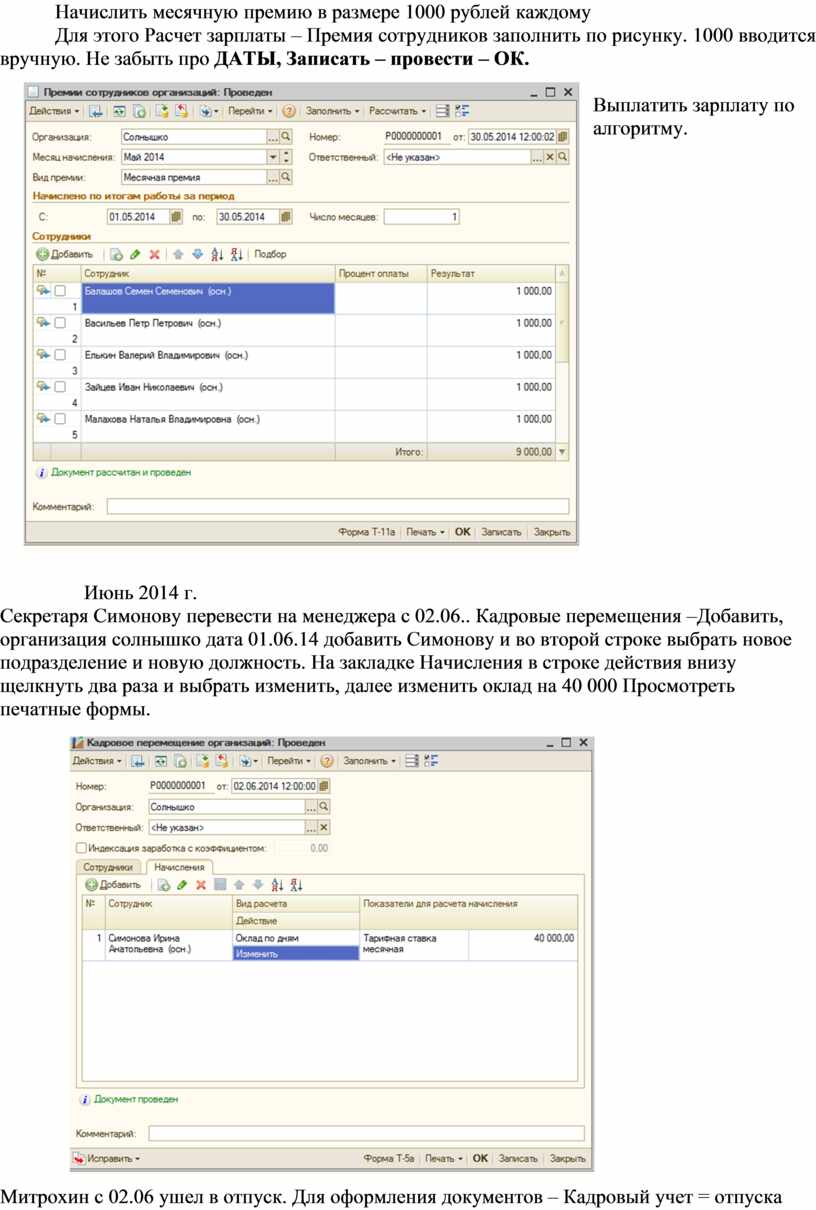Open Действия menu in Кадровое перемещение window

coord(98,761)
